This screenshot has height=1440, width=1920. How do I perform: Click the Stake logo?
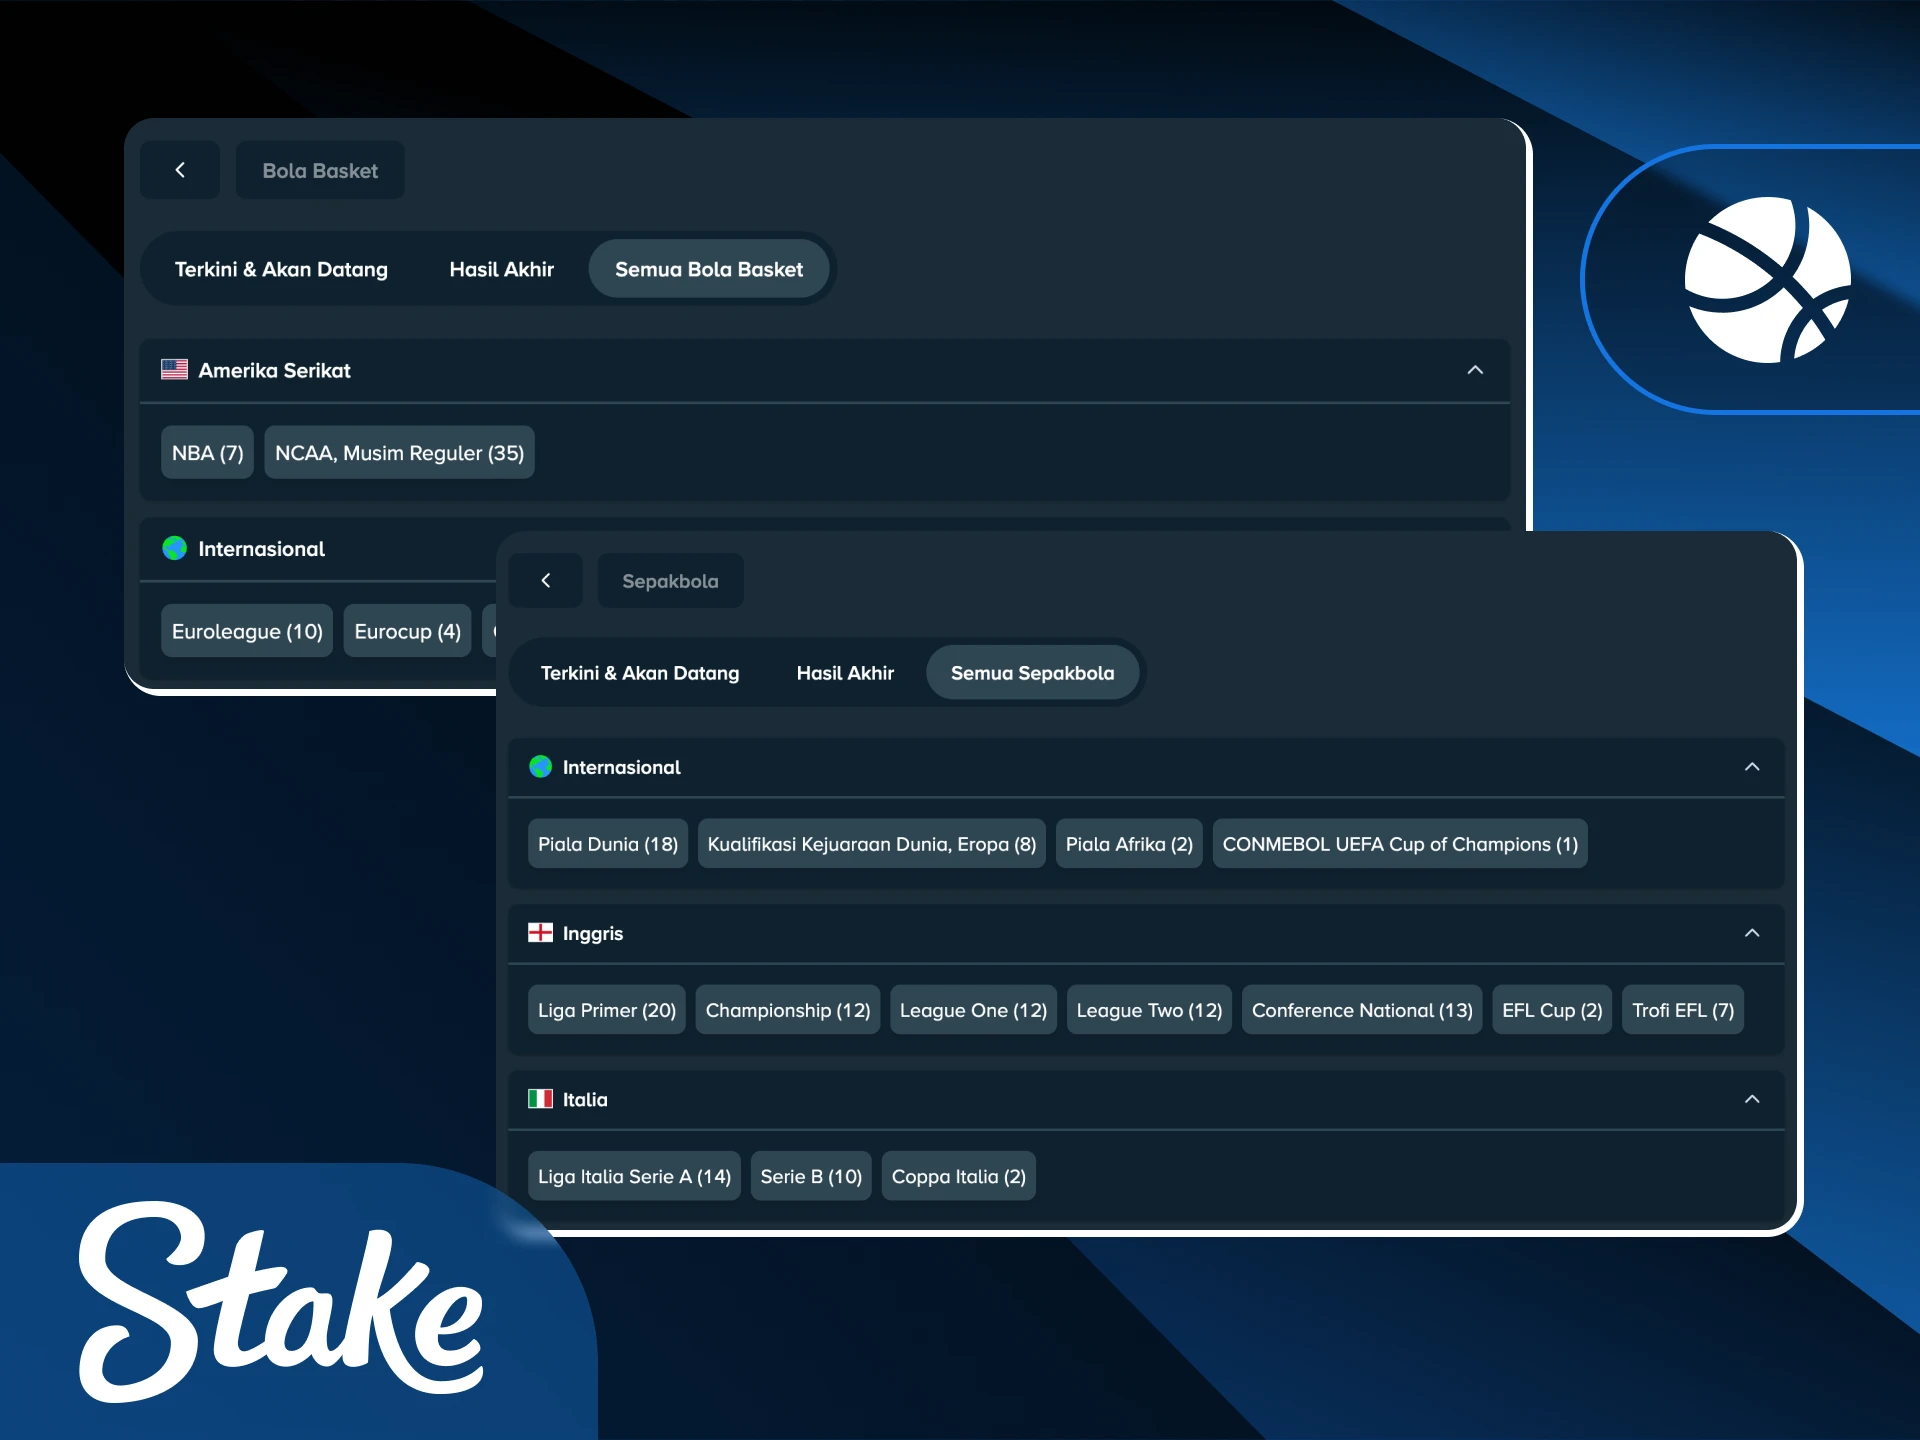tap(281, 1302)
